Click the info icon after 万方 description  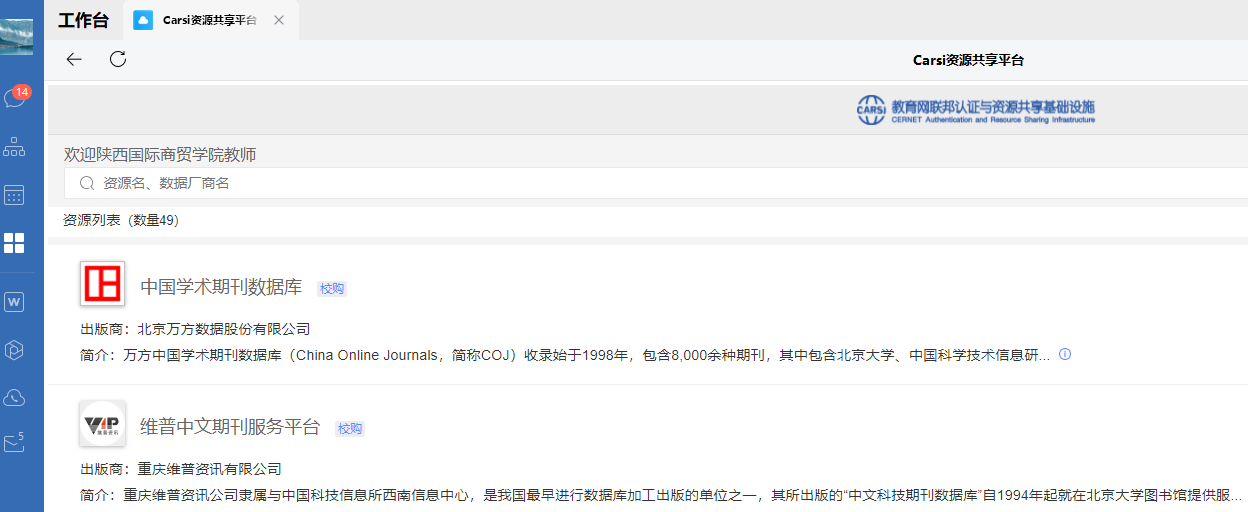[1065, 354]
